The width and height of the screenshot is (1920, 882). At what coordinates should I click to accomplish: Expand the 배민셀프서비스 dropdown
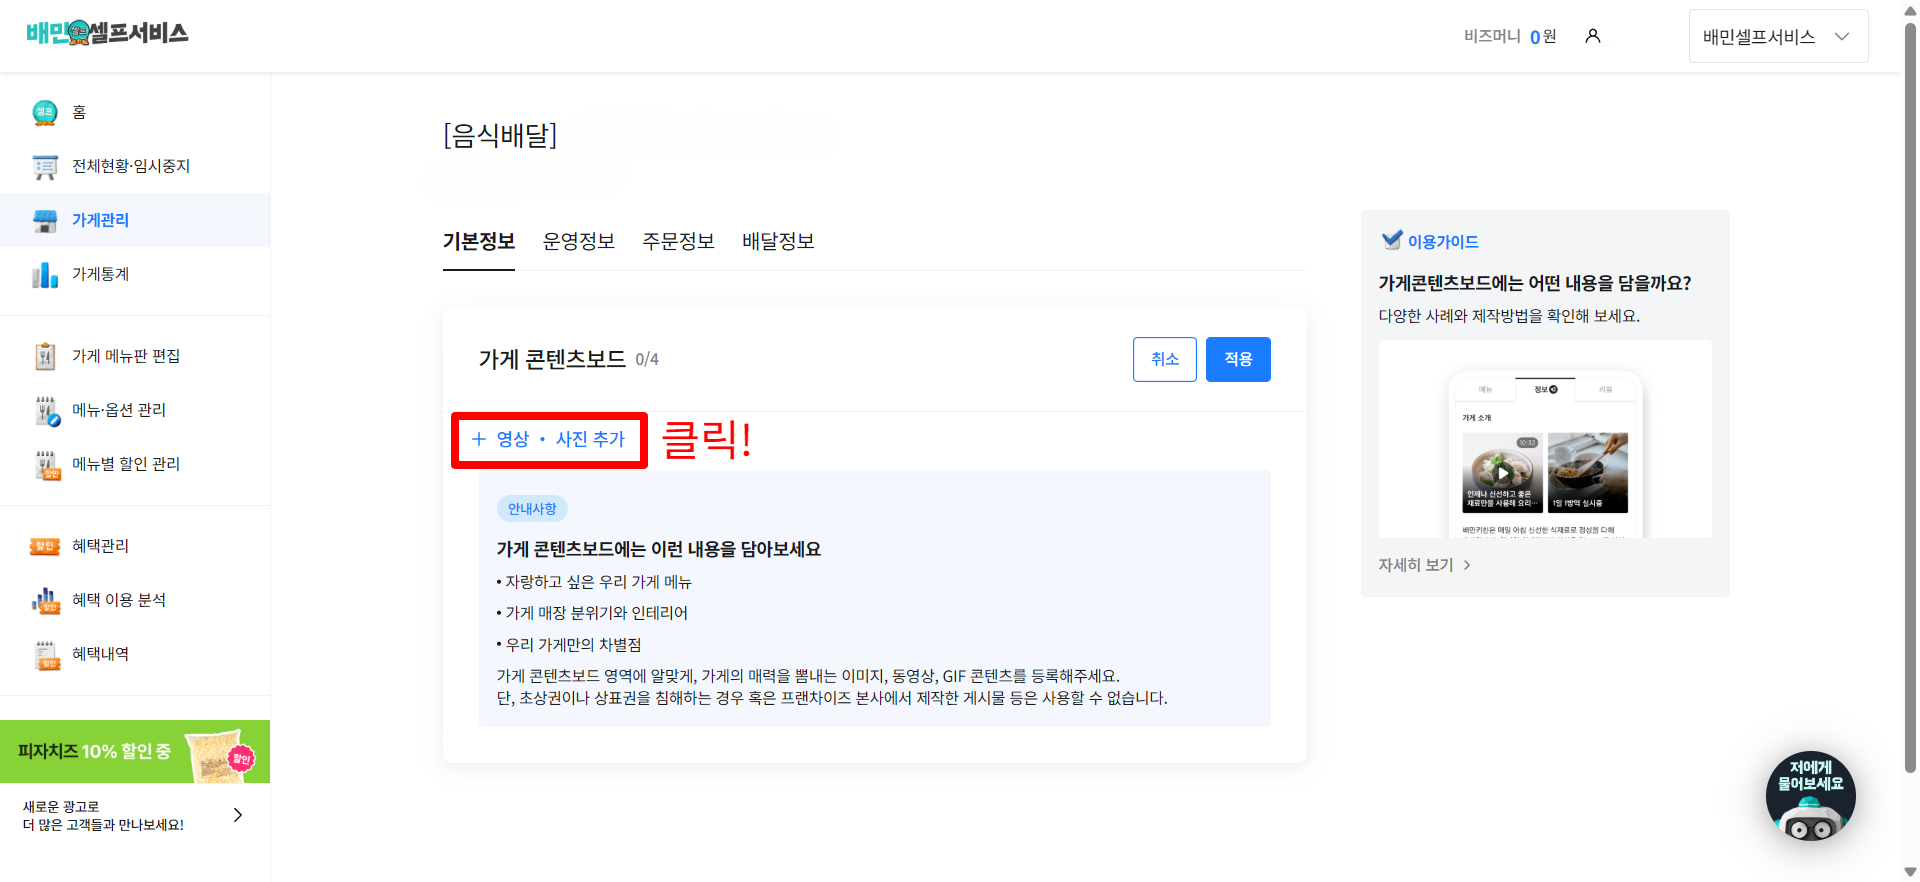coord(1778,36)
